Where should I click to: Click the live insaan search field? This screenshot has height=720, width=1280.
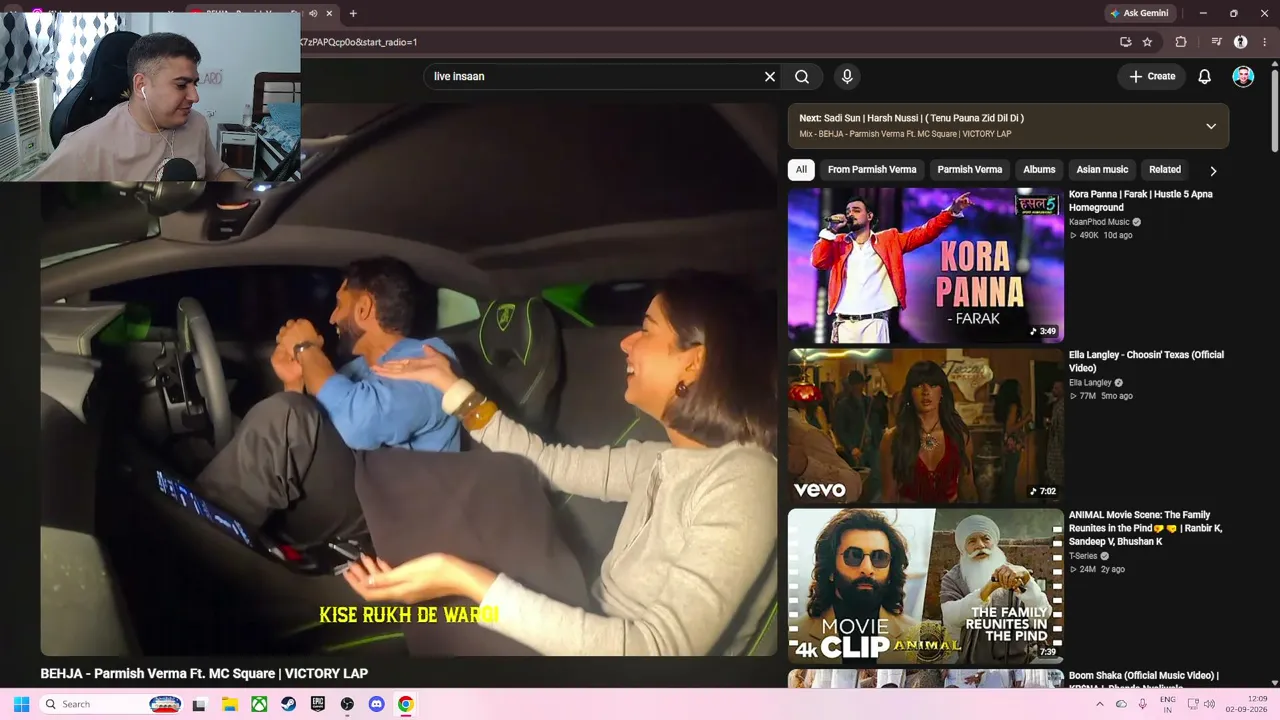pos(593,77)
